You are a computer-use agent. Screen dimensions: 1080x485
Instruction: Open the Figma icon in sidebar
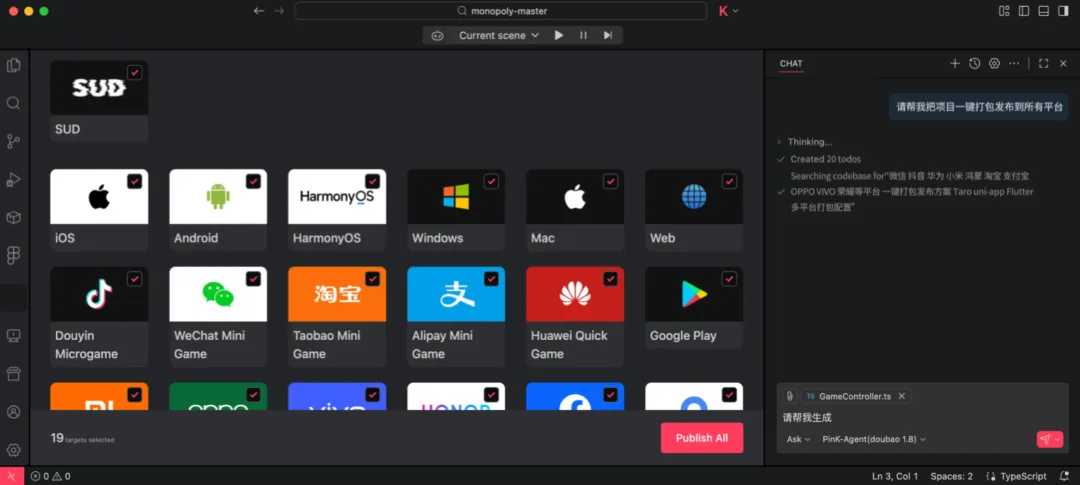pyautogui.click(x=13, y=256)
